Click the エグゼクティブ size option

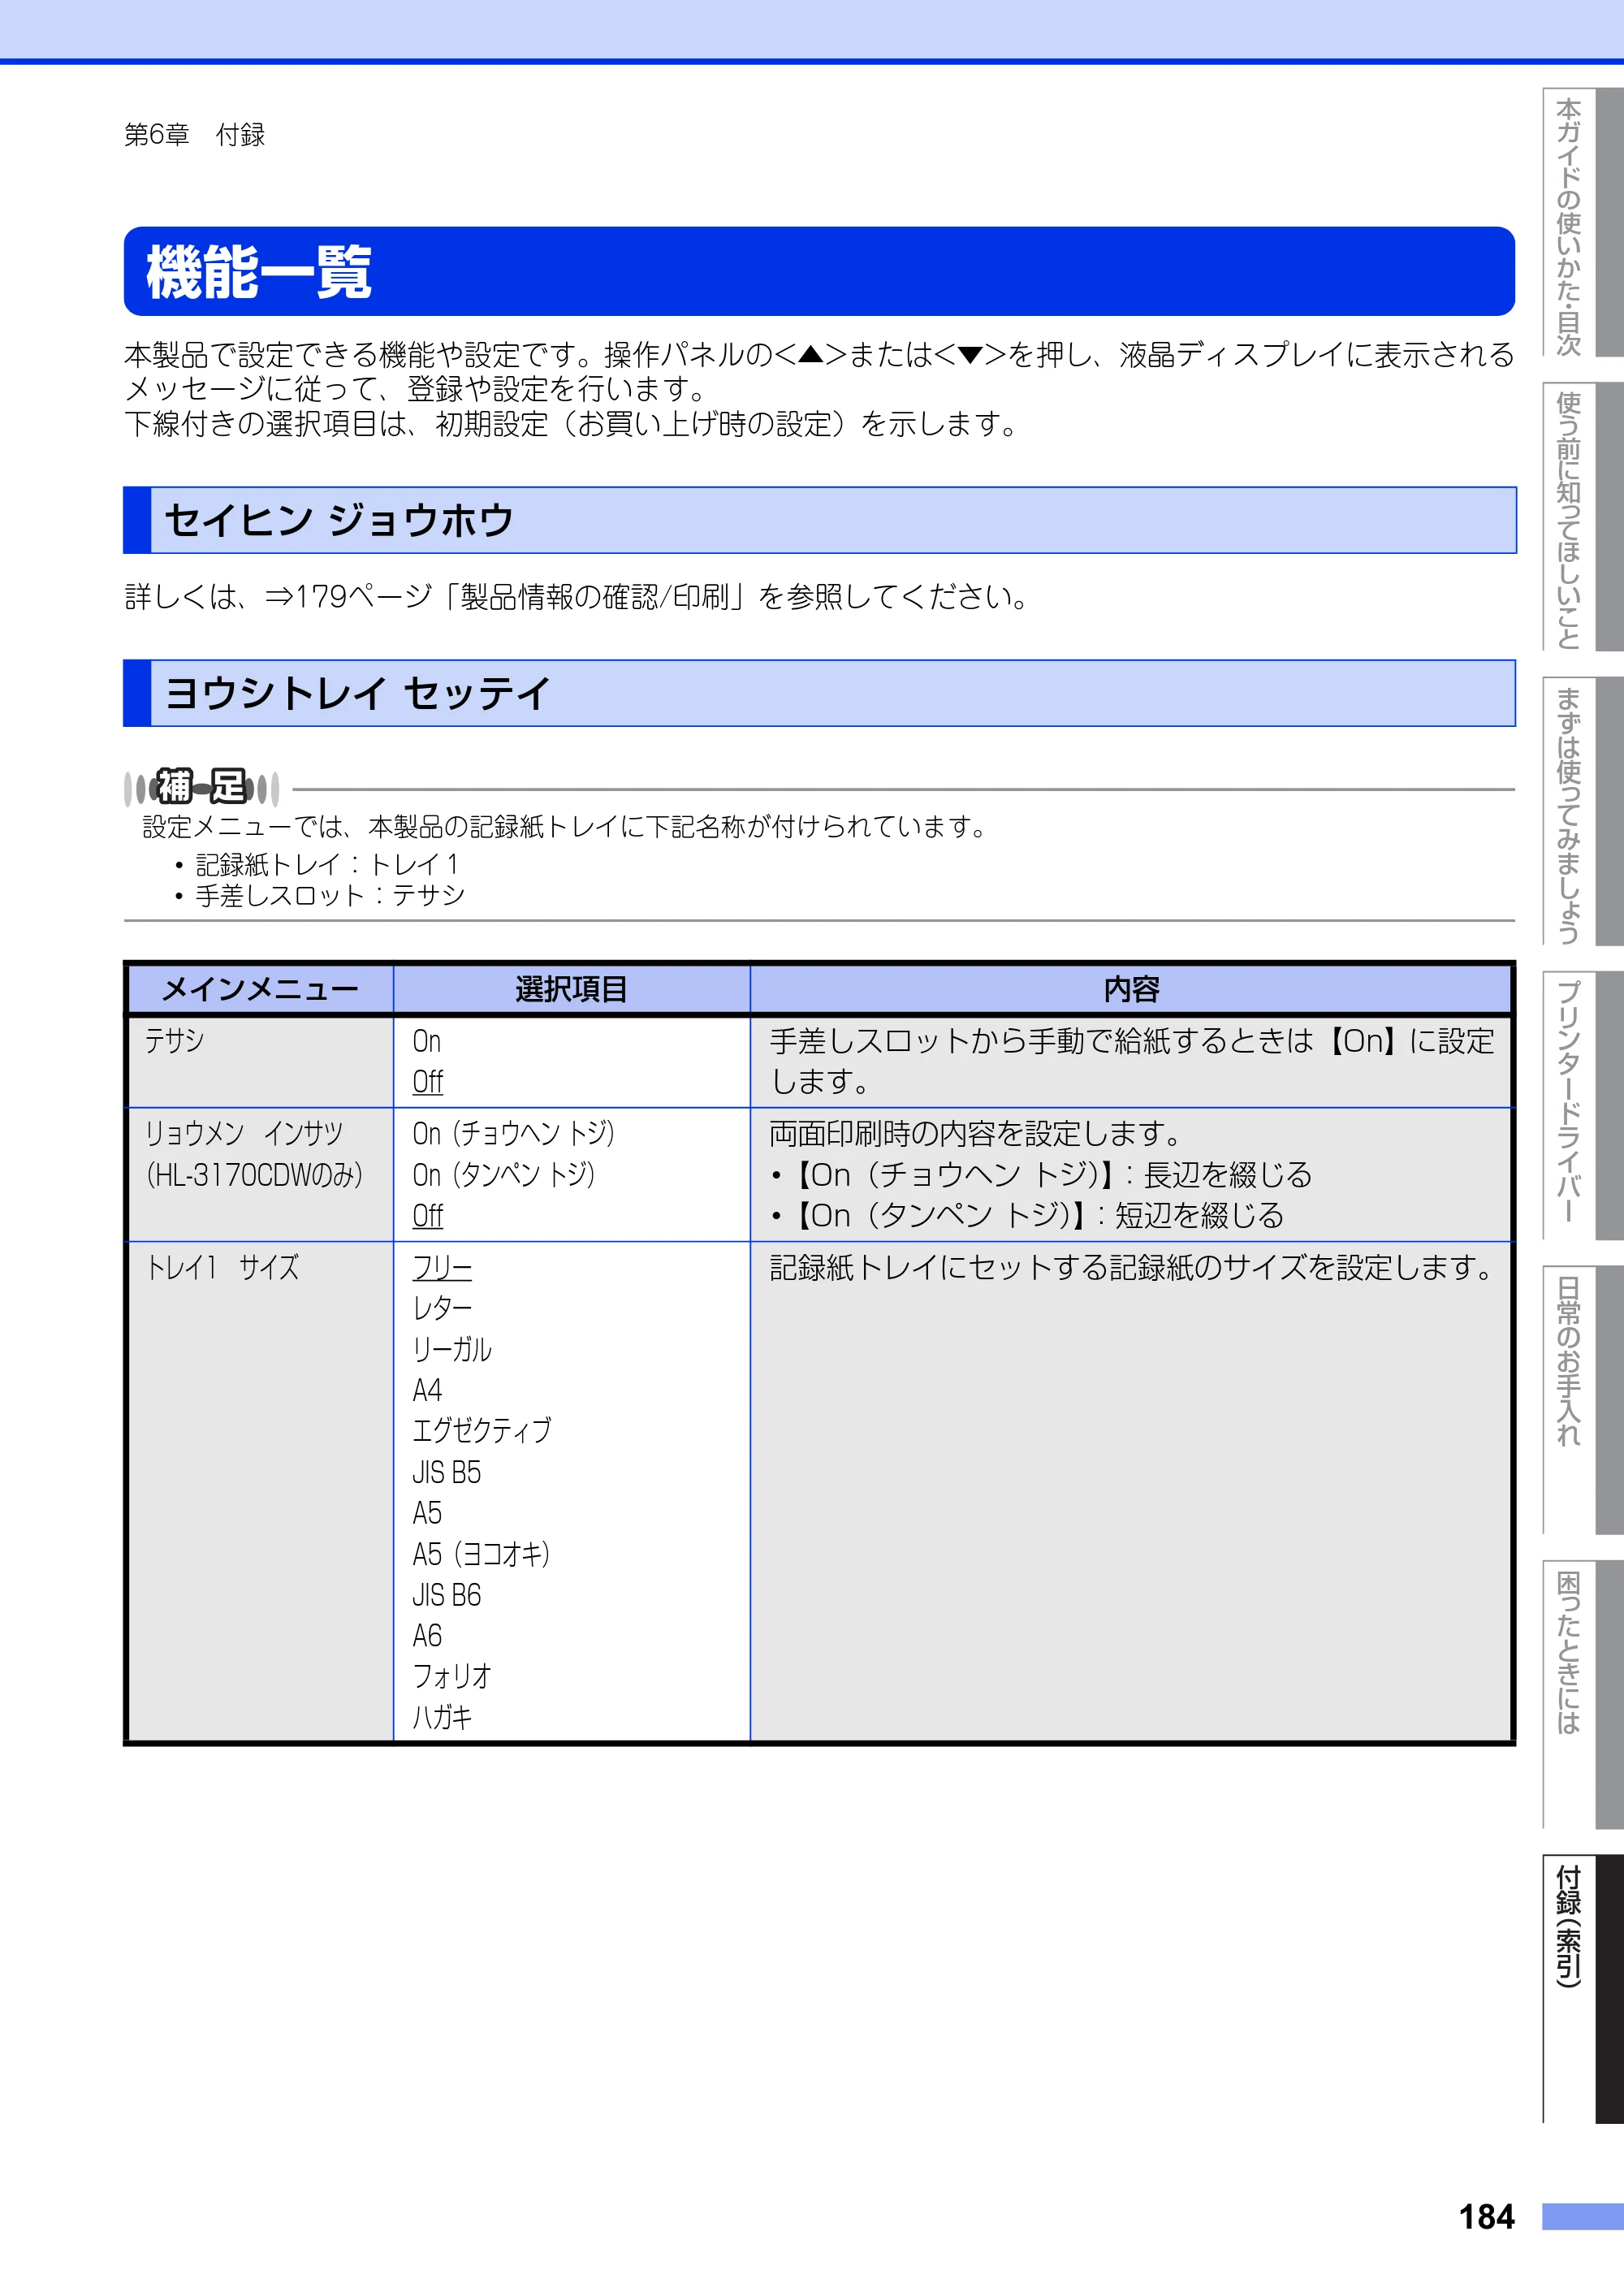pos(482,1431)
